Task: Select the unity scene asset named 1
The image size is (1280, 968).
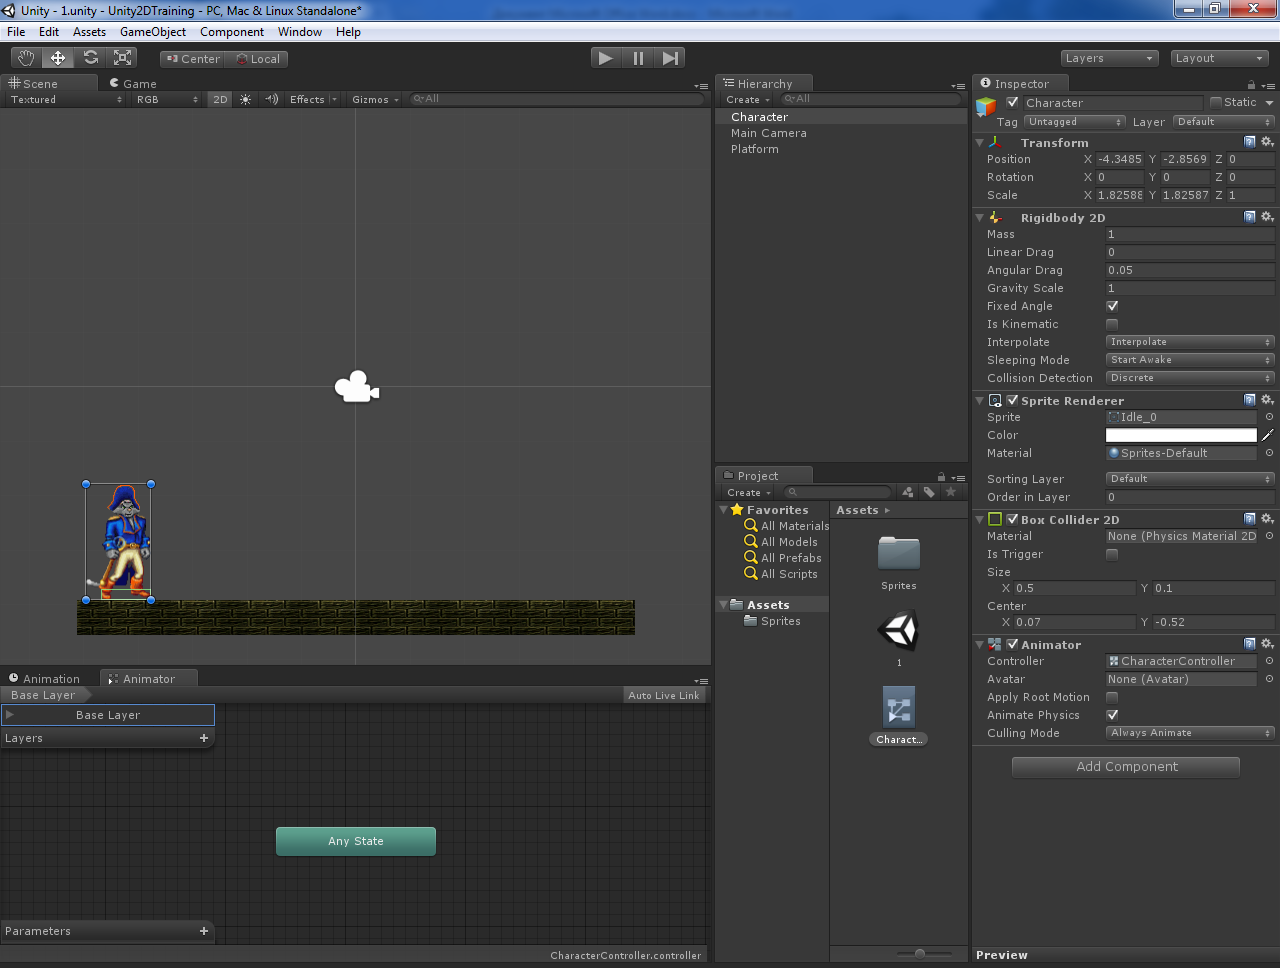Action: point(898,631)
